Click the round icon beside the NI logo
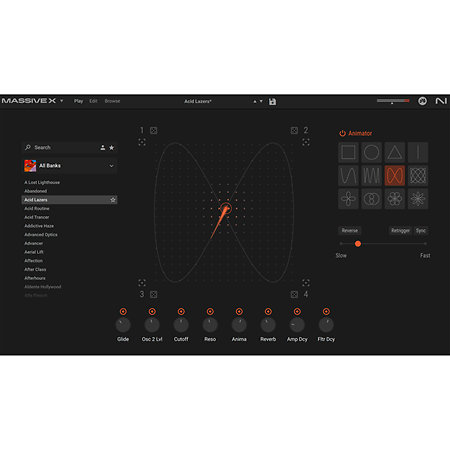The width and height of the screenshot is (450, 450). (422, 101)
